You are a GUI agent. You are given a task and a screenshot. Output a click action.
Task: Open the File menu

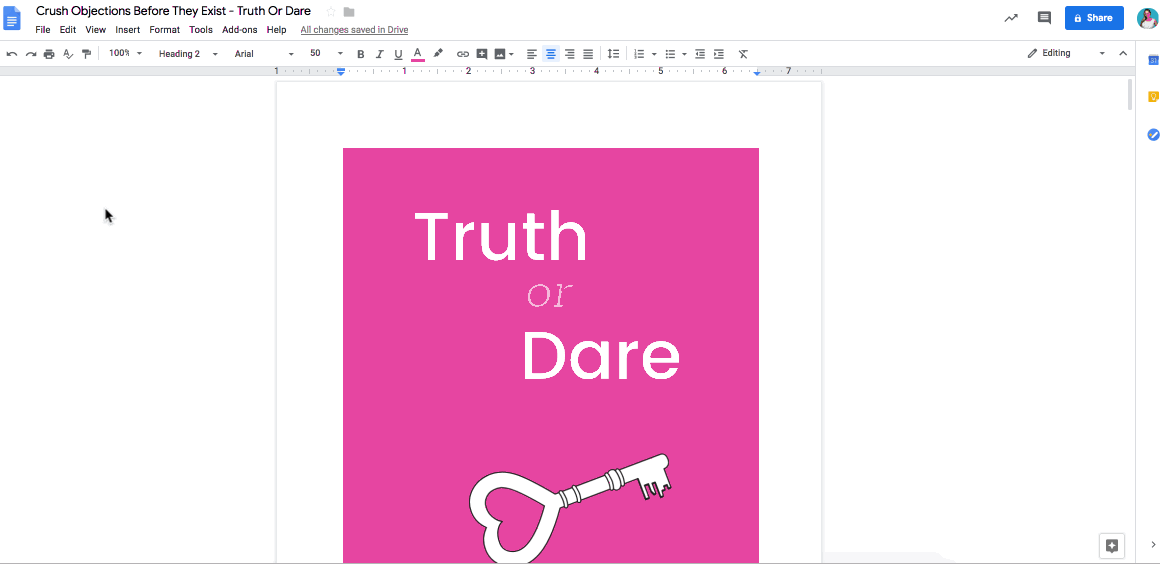pos(43,30)
